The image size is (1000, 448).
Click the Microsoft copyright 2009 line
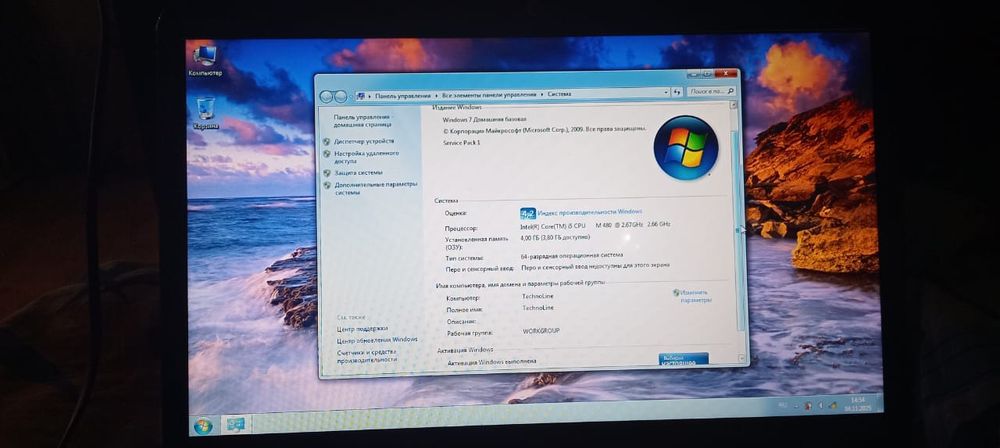pos(544,130)
